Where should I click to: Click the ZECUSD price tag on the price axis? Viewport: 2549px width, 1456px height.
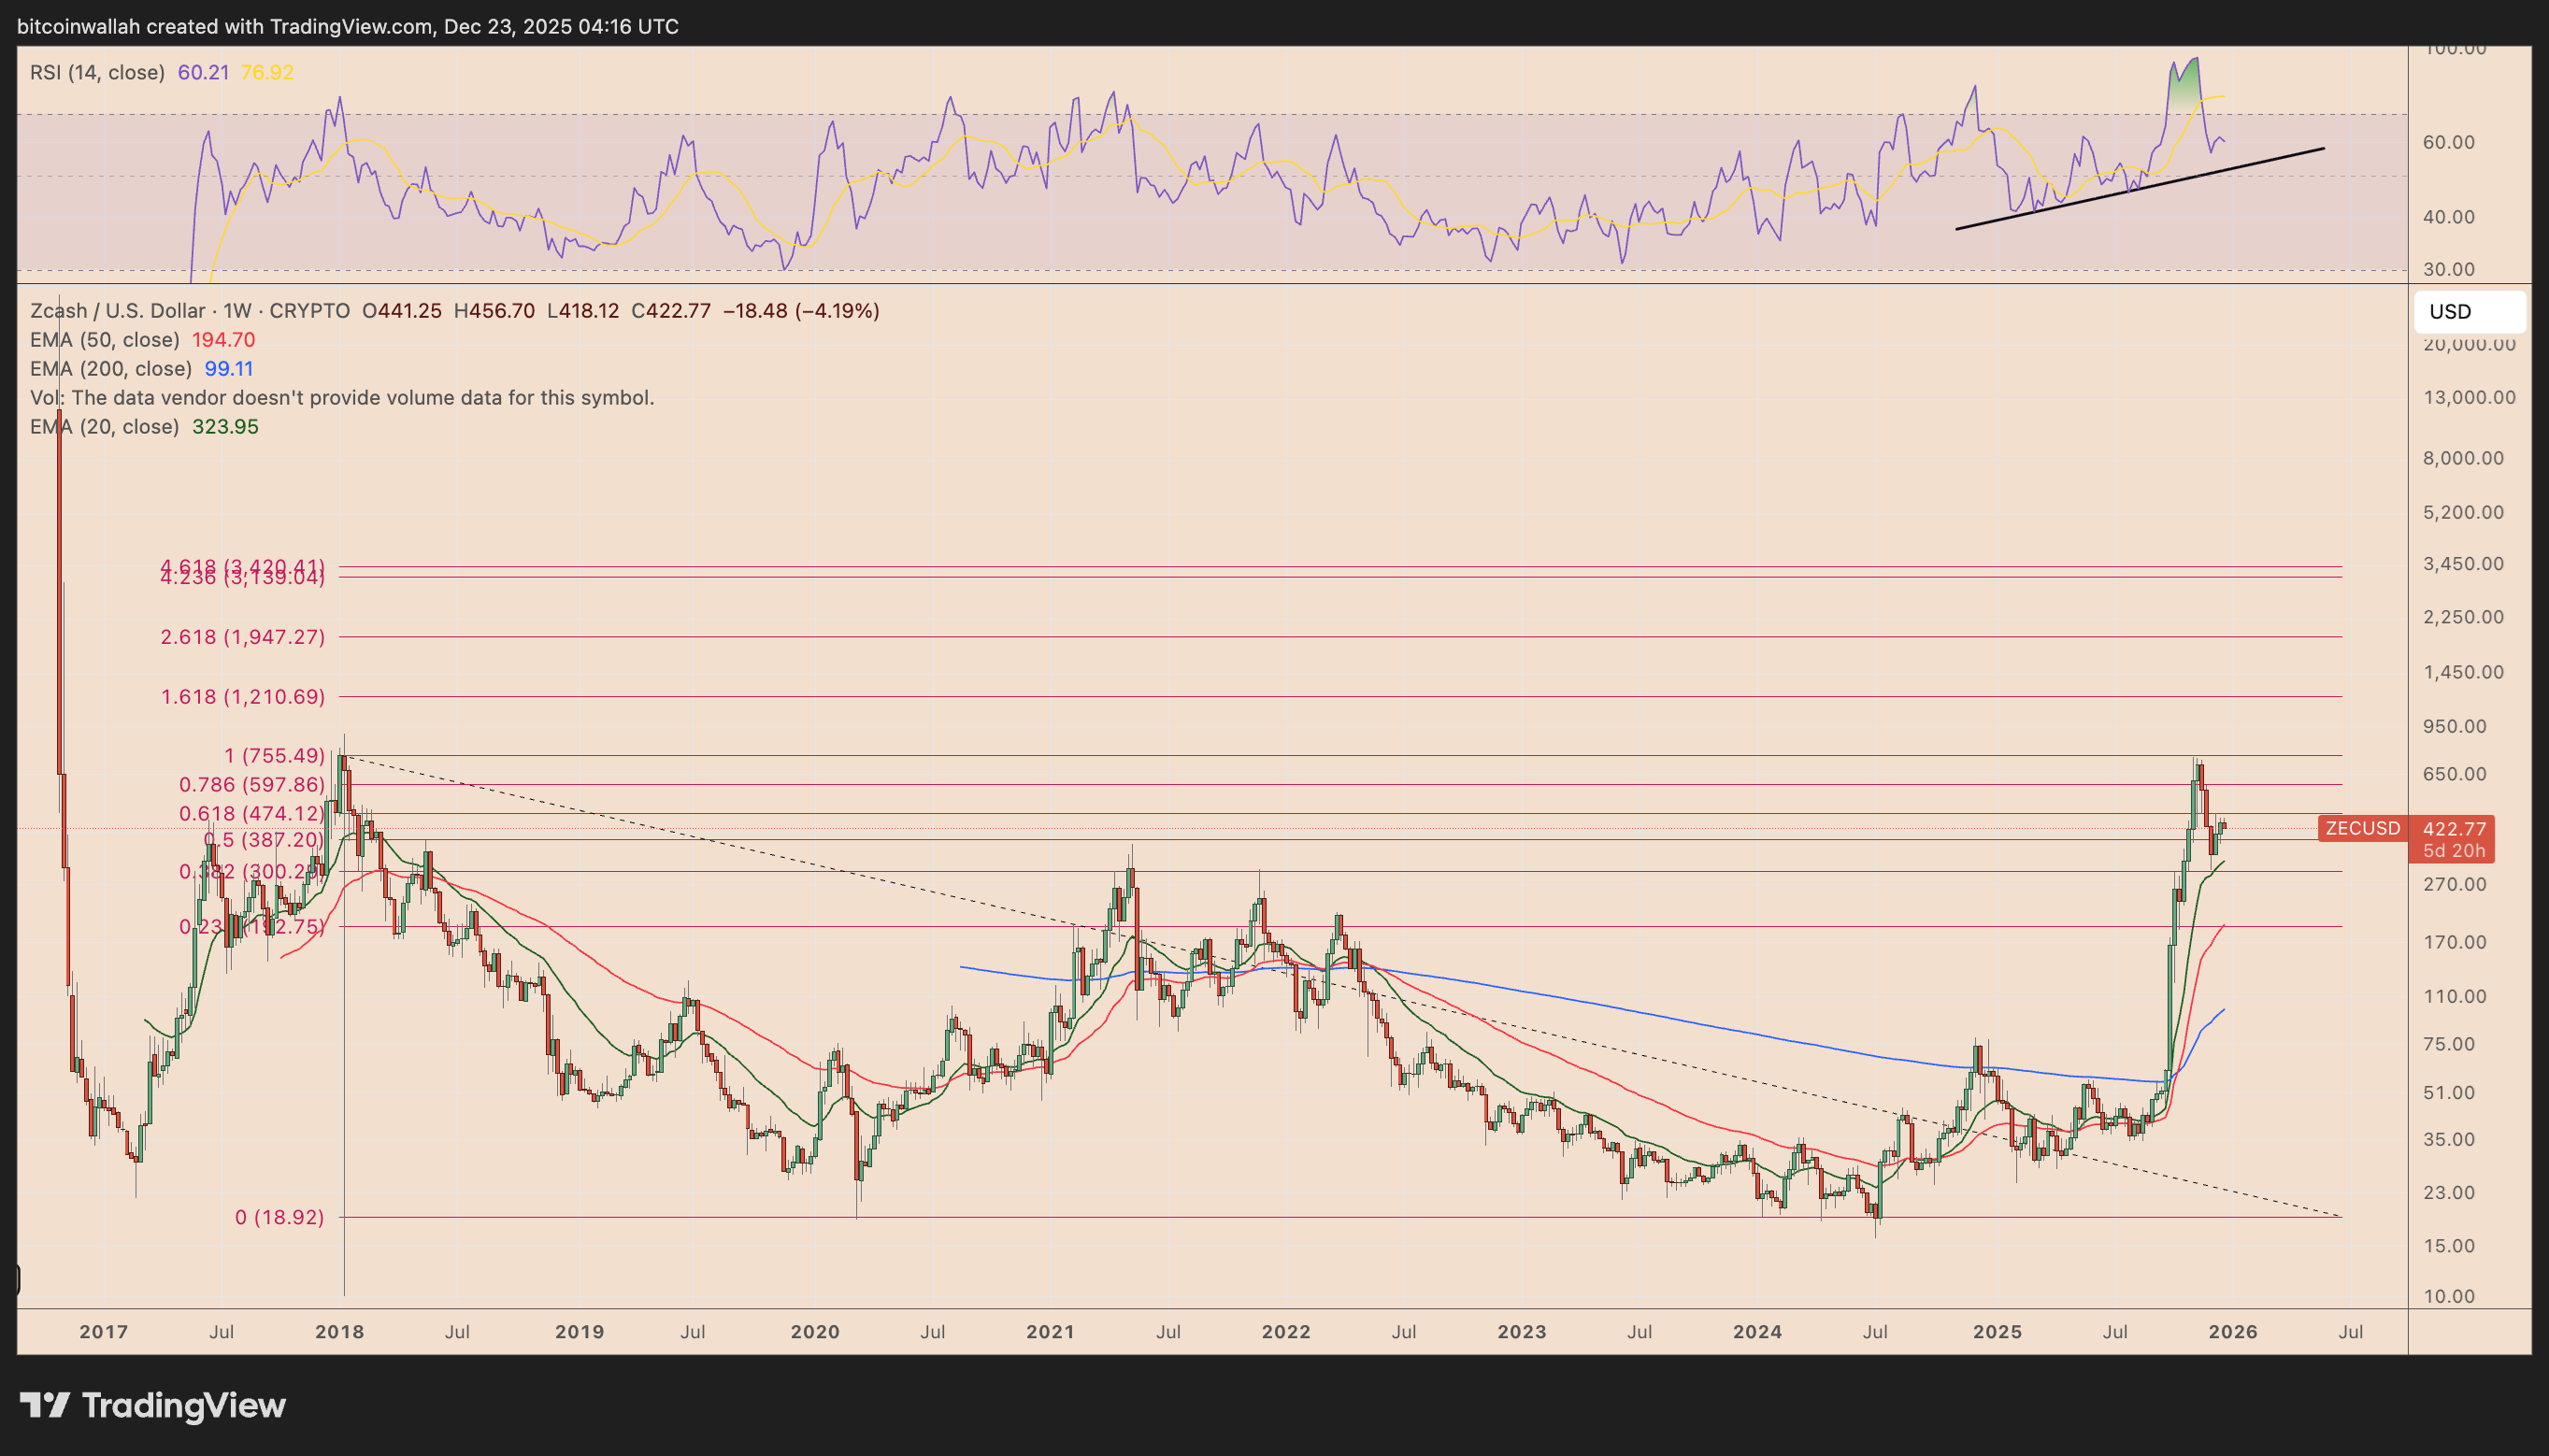(2365, 828)
